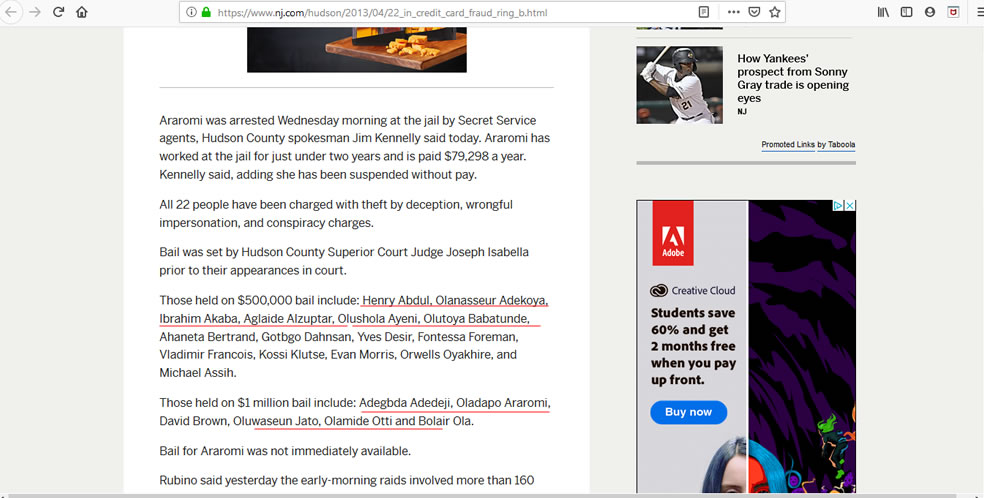Click the Creative Cloud logo icon

click(x=658, y=290)
